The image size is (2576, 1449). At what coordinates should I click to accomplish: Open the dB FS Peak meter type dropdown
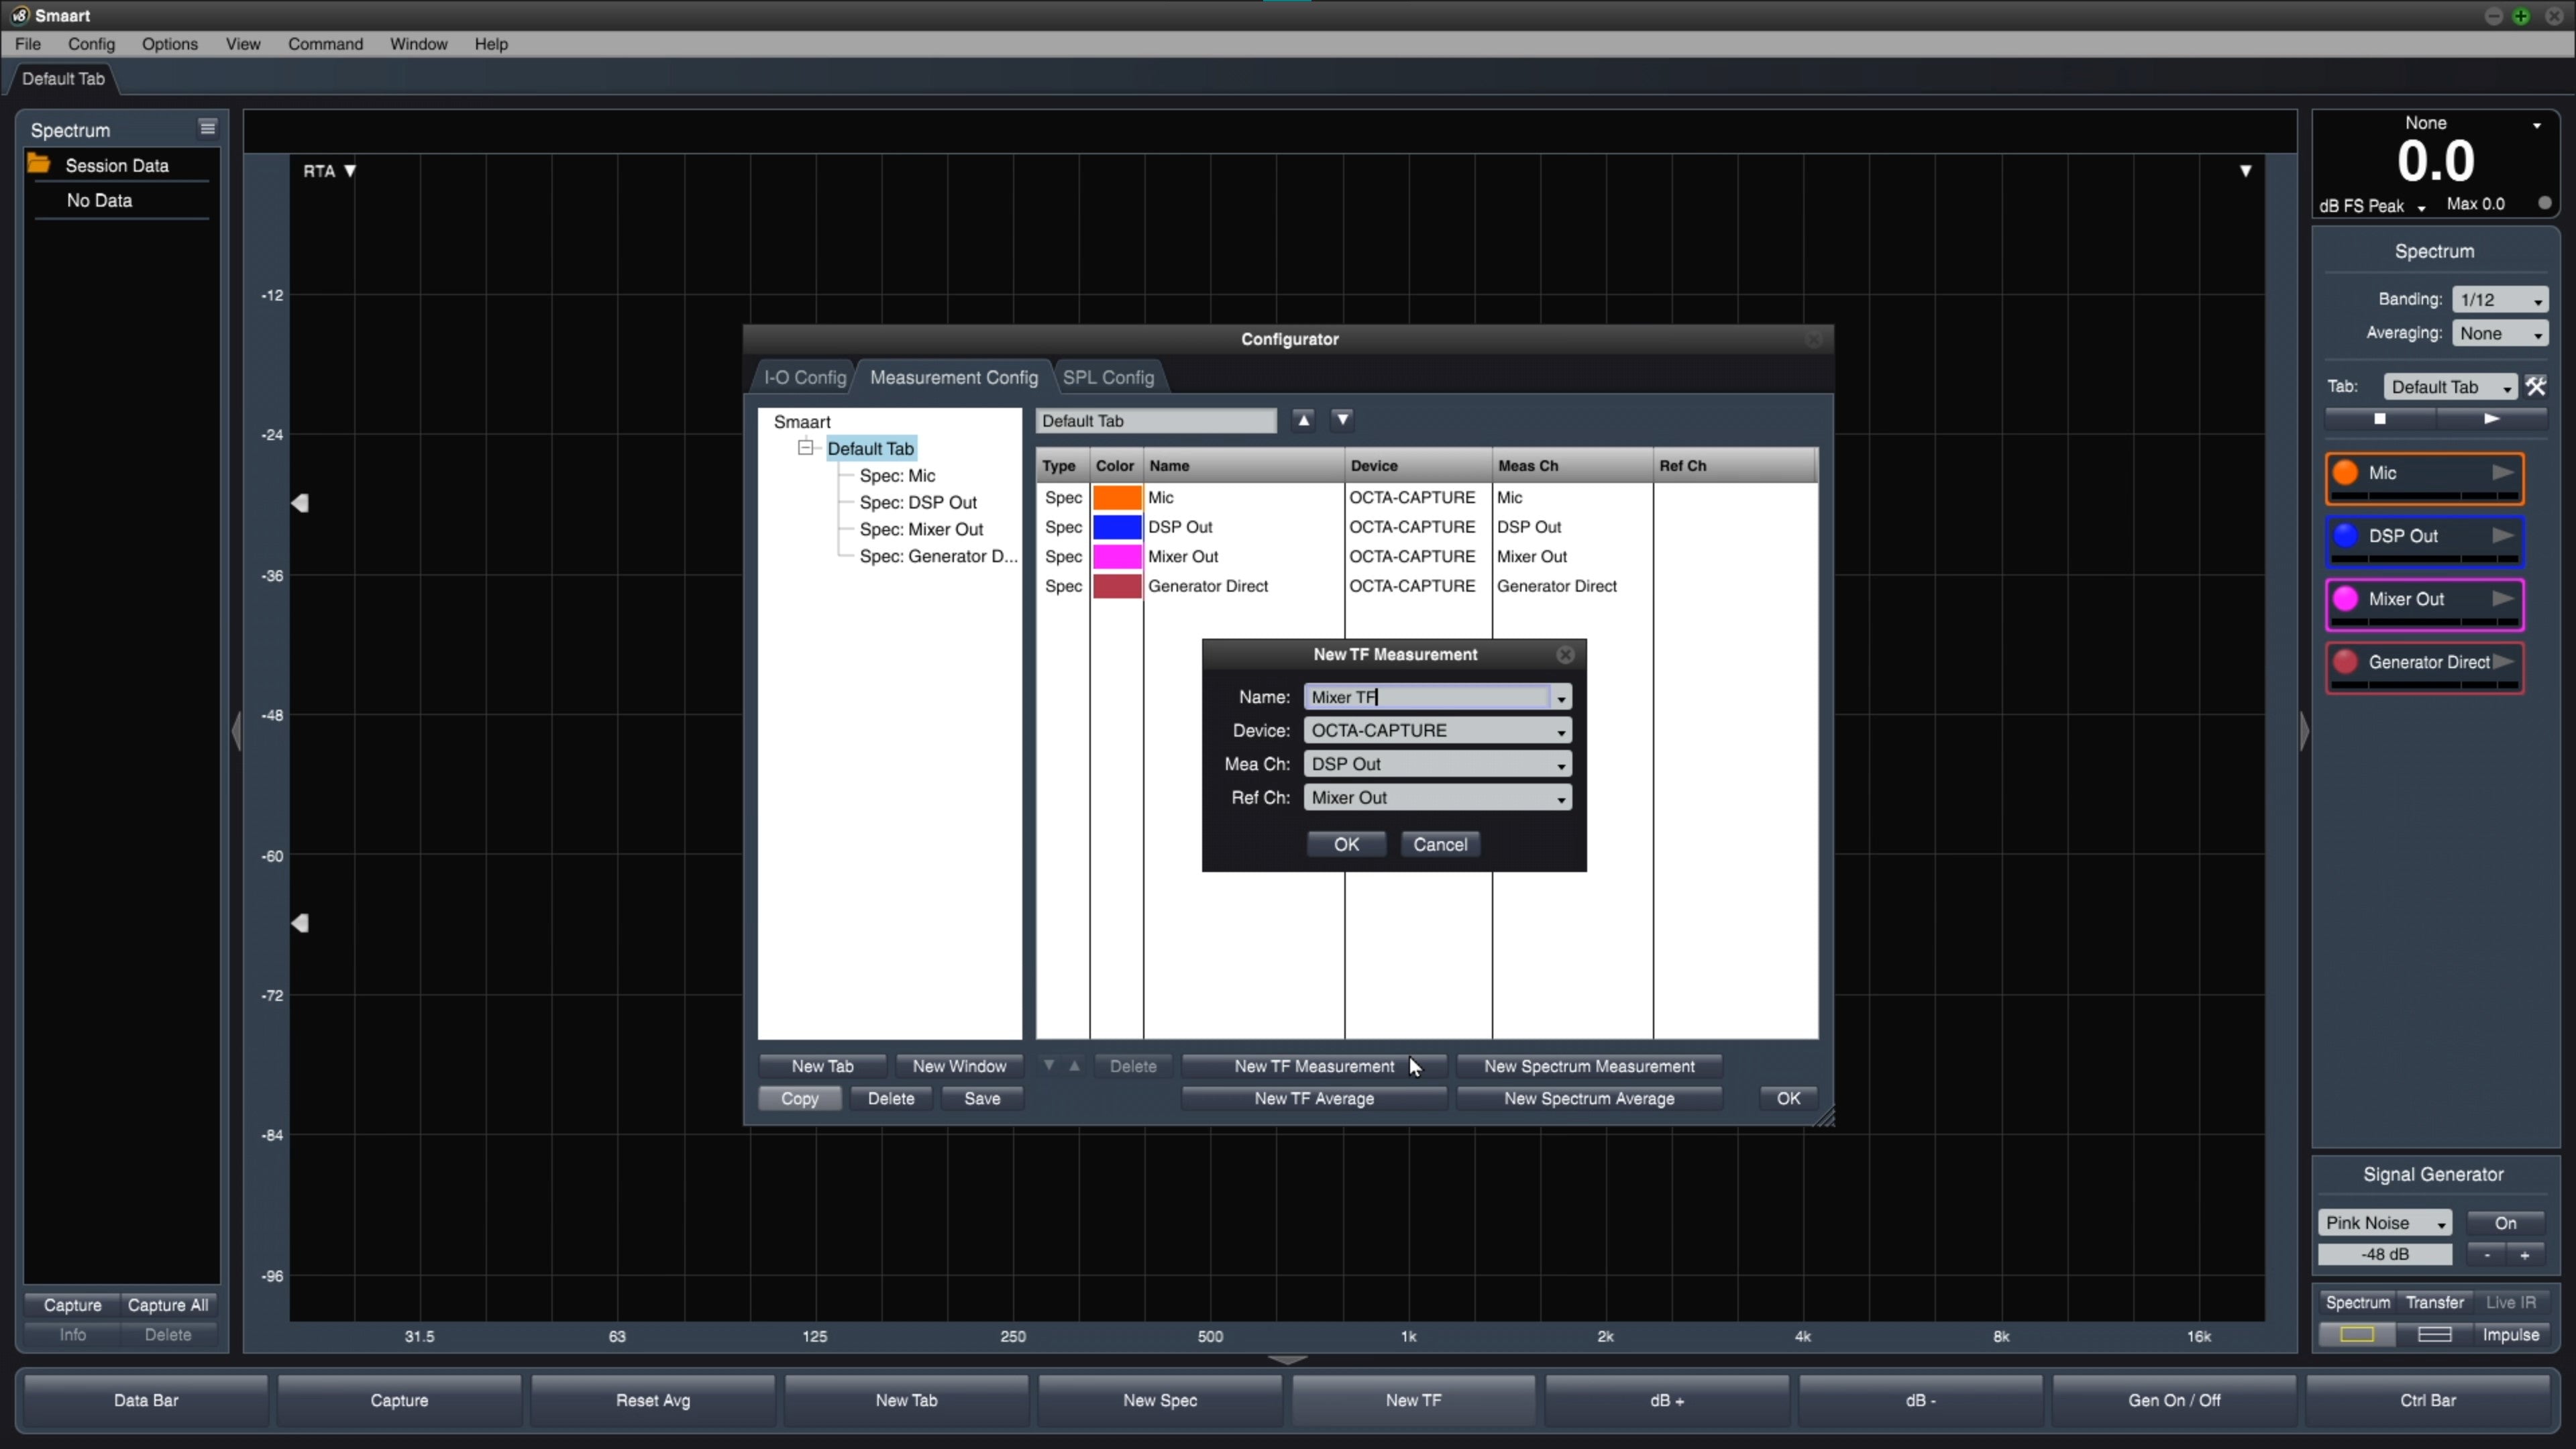coord(2372,206)
